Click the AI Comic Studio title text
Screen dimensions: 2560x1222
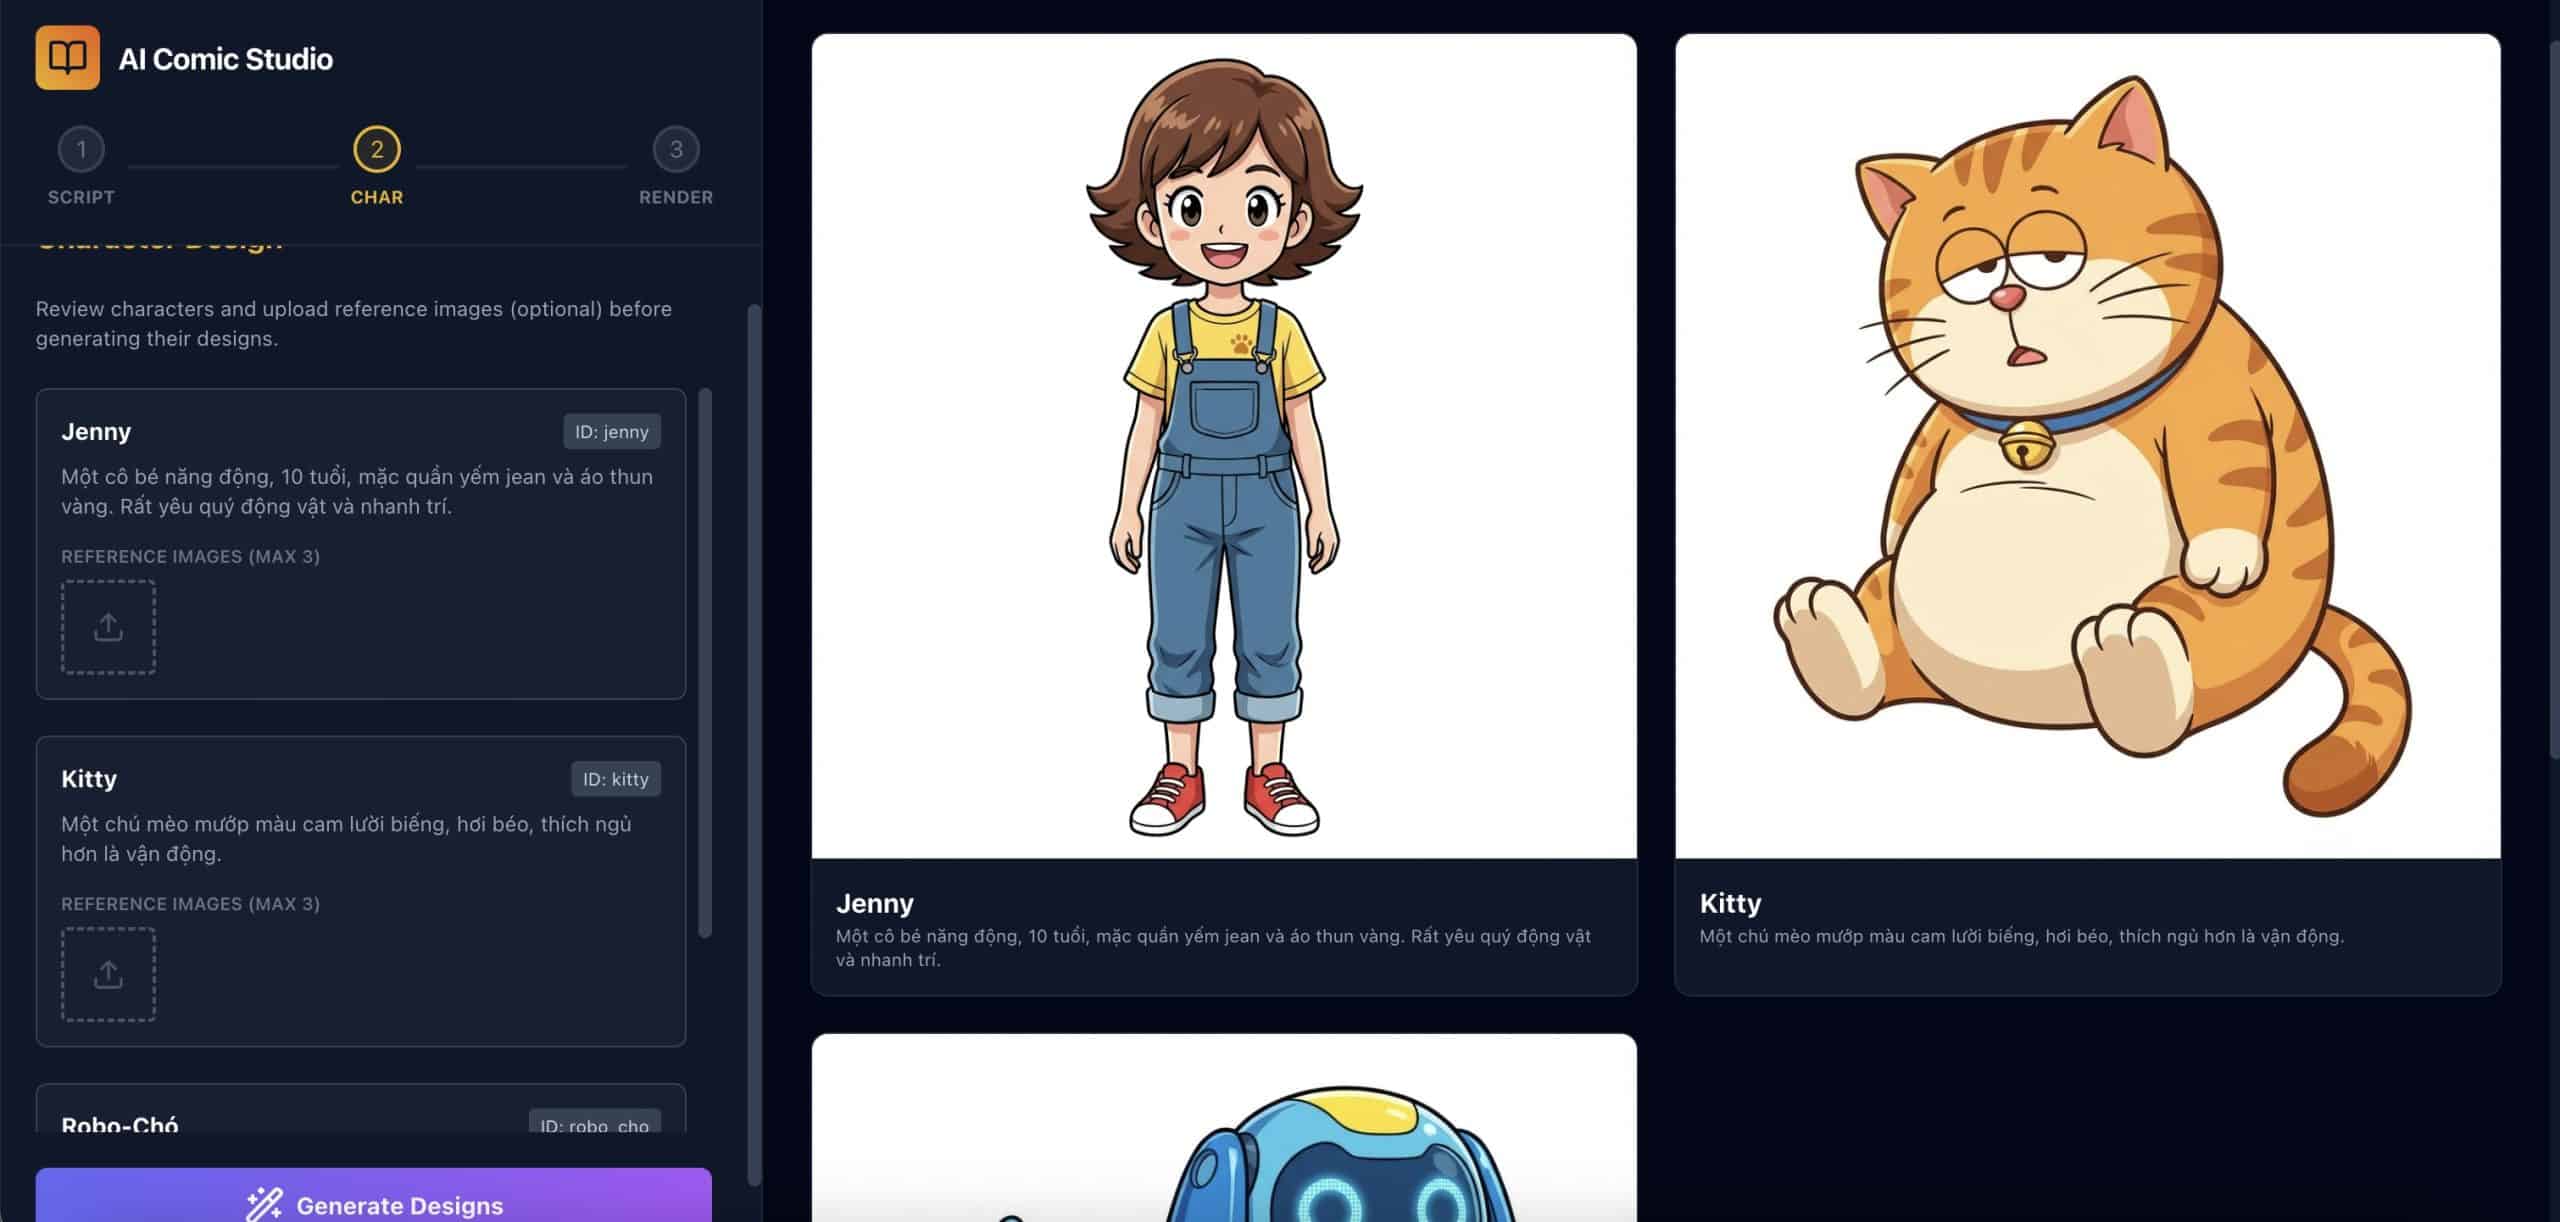pos(225,59)
